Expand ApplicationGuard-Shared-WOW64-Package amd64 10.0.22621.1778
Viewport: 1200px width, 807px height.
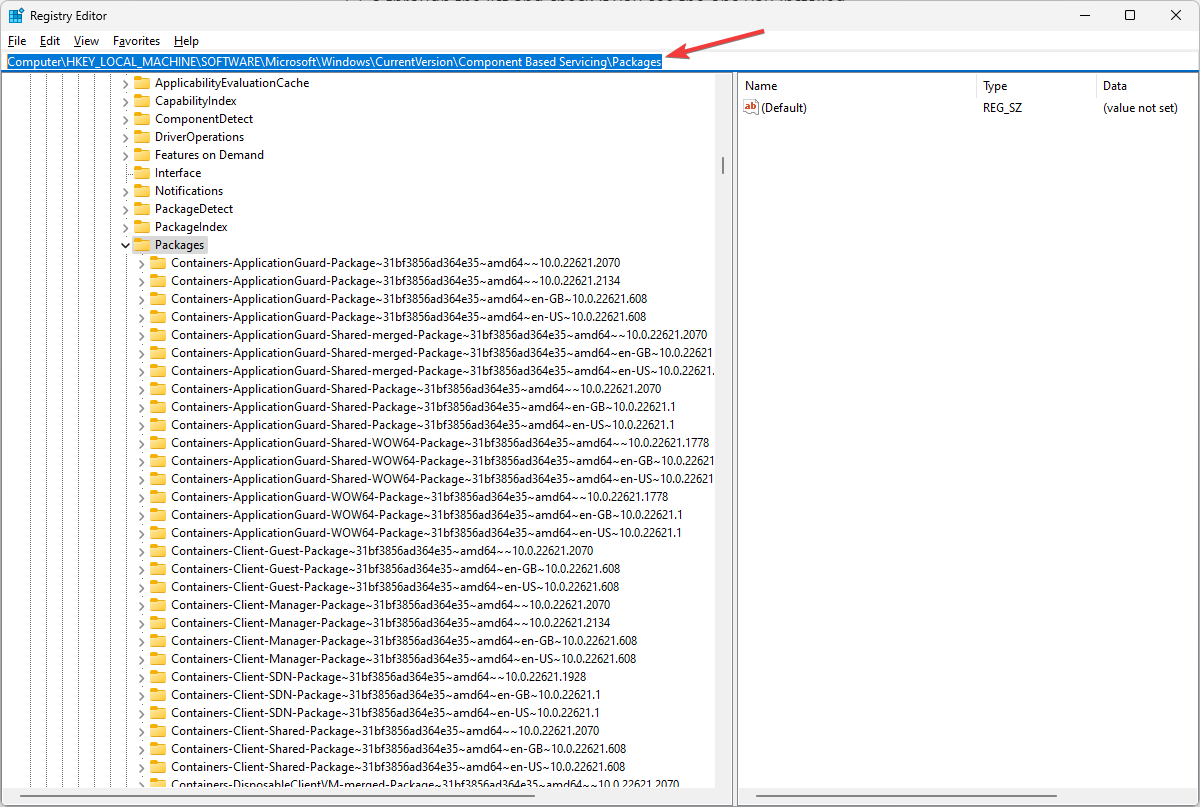pyautogui.click(x=141, y=443)
